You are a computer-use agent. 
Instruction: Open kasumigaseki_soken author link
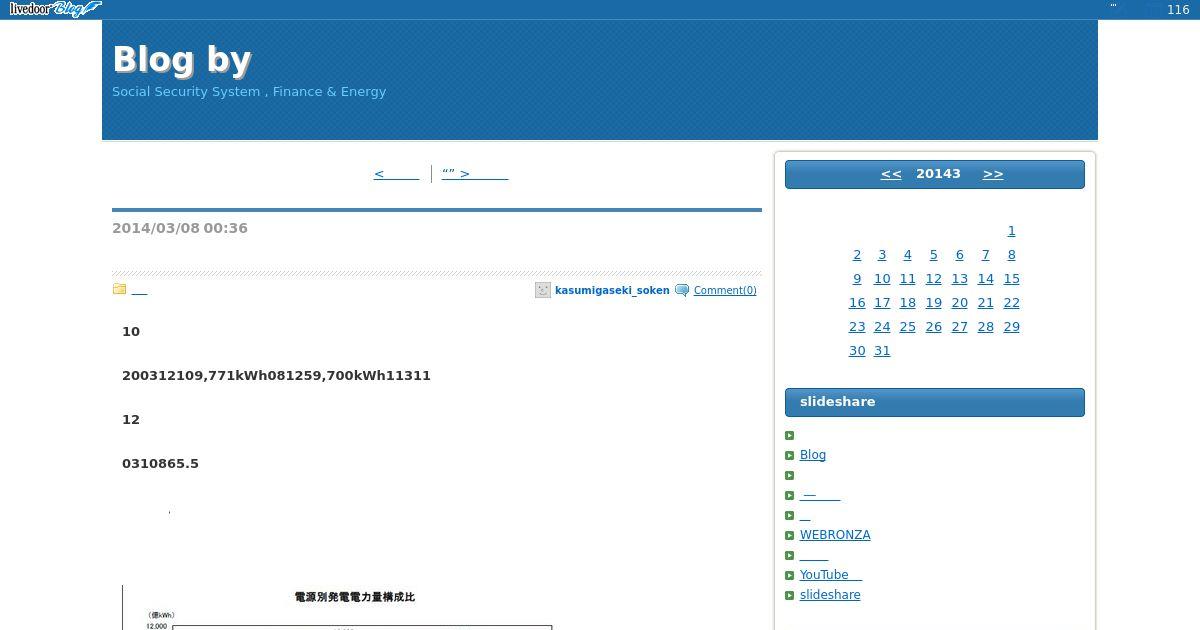(612, 290)
